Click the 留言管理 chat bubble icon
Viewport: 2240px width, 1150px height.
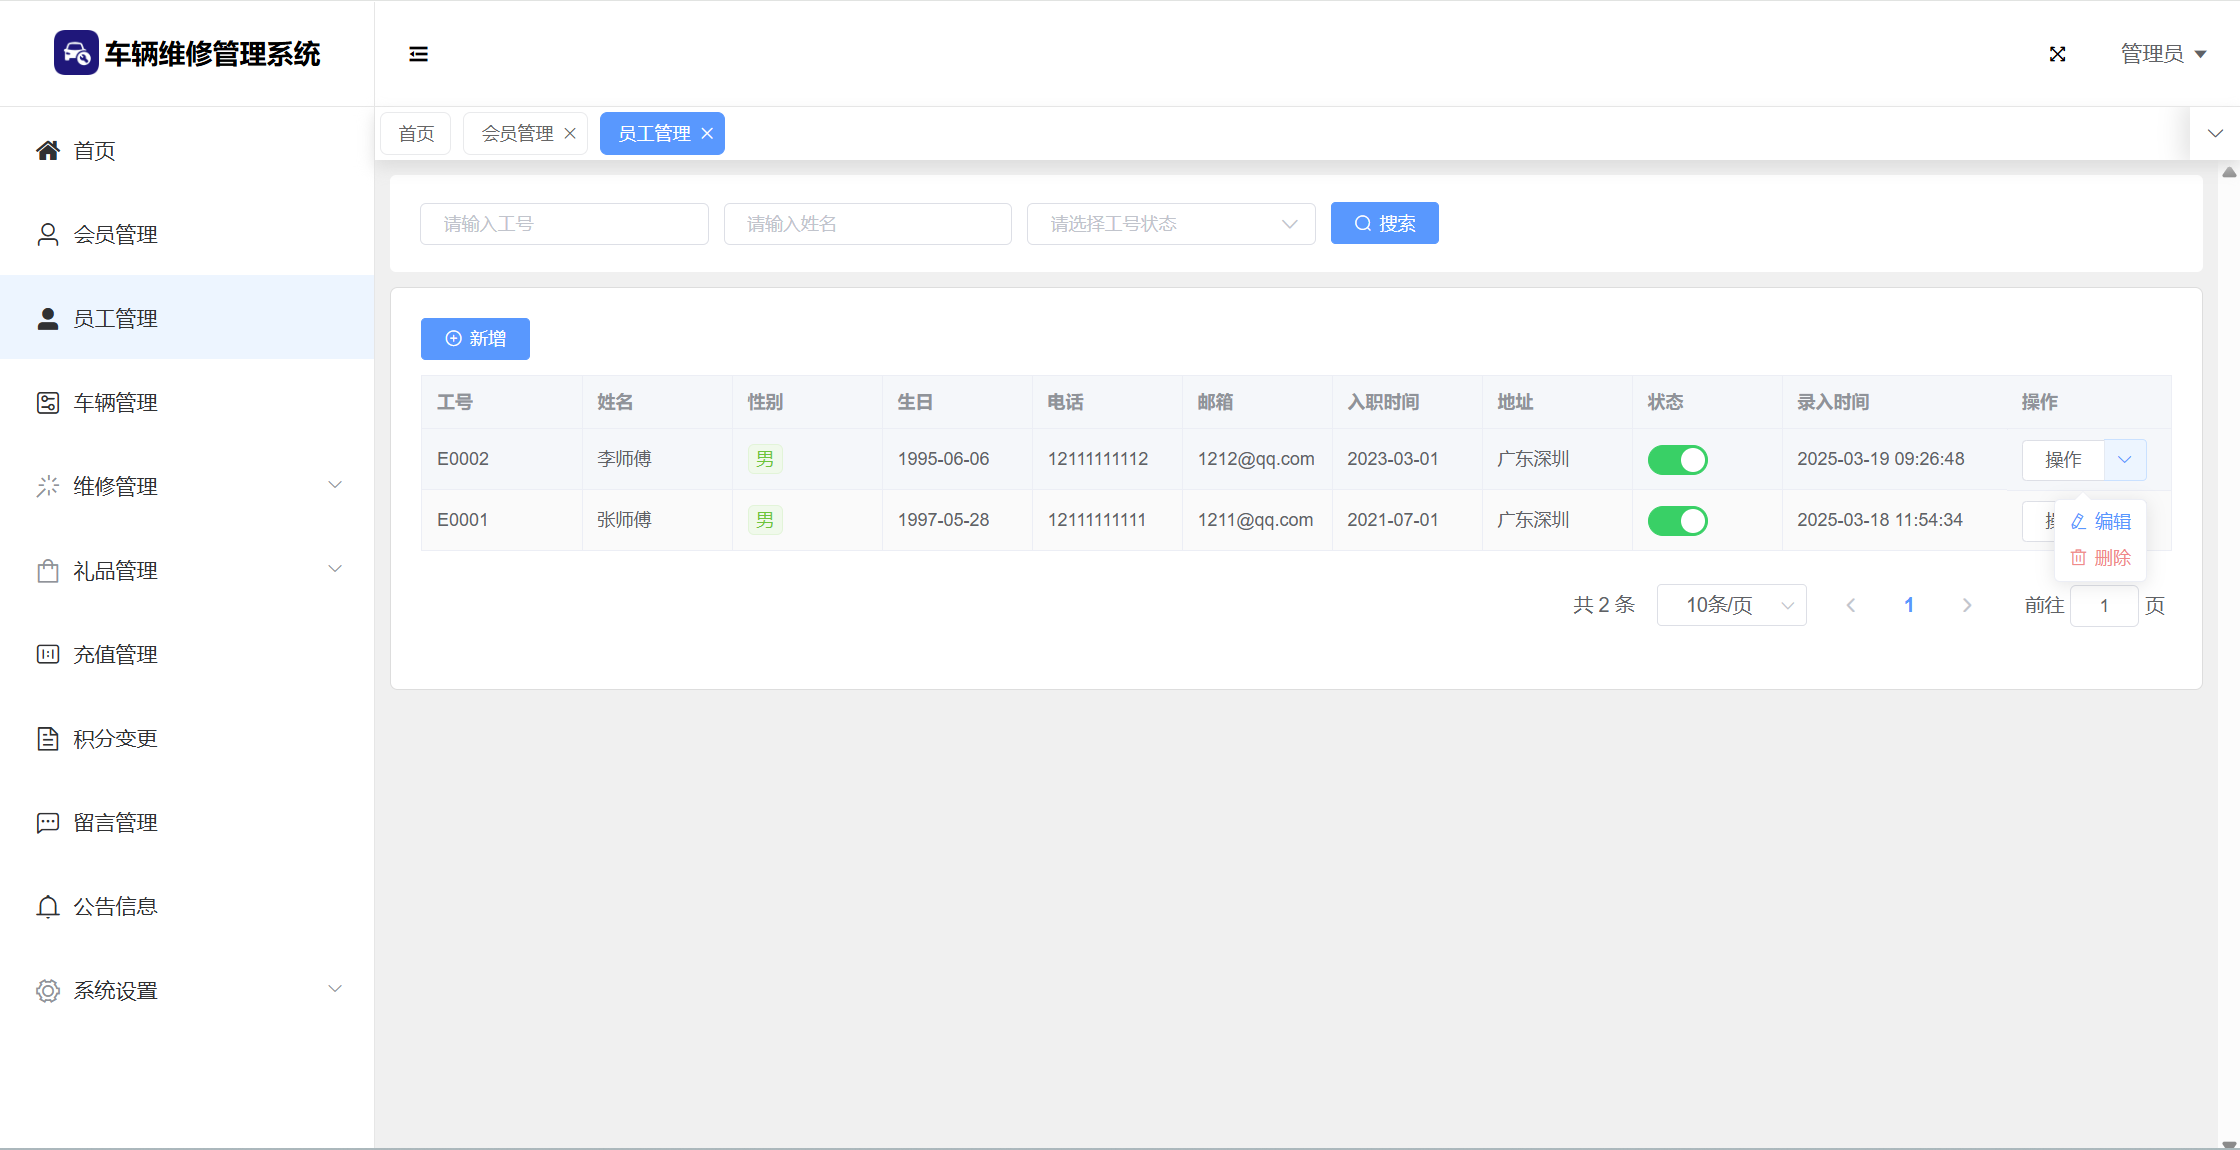[x=47, y=823]
